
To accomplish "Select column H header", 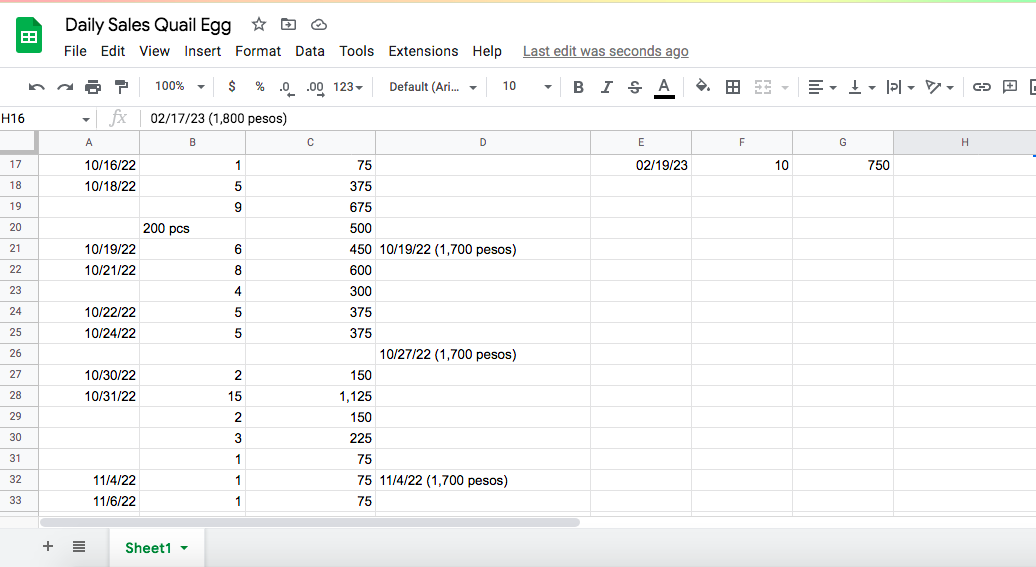I will tap(965, 142).
